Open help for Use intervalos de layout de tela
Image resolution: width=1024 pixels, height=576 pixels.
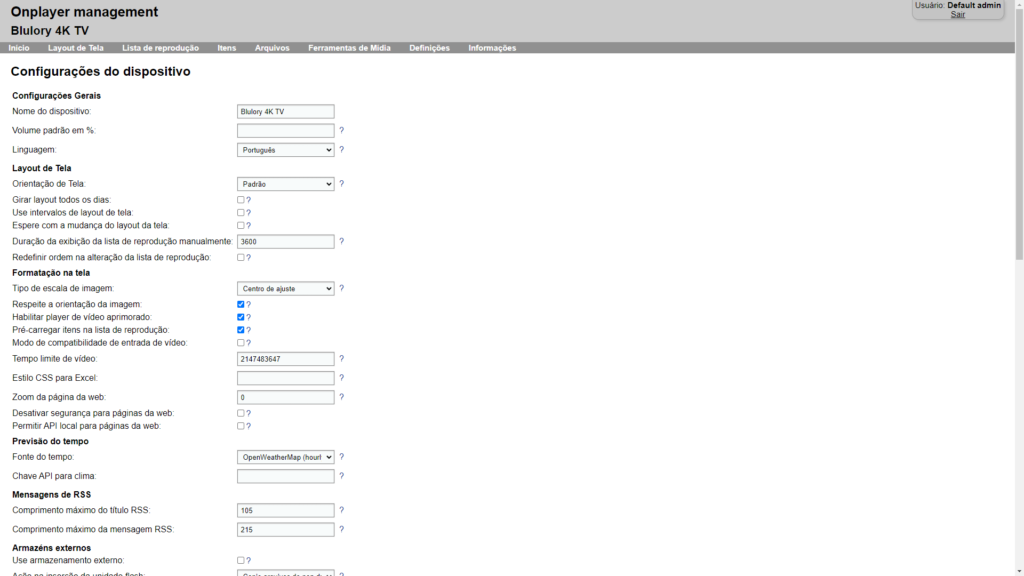coord(248,213)
